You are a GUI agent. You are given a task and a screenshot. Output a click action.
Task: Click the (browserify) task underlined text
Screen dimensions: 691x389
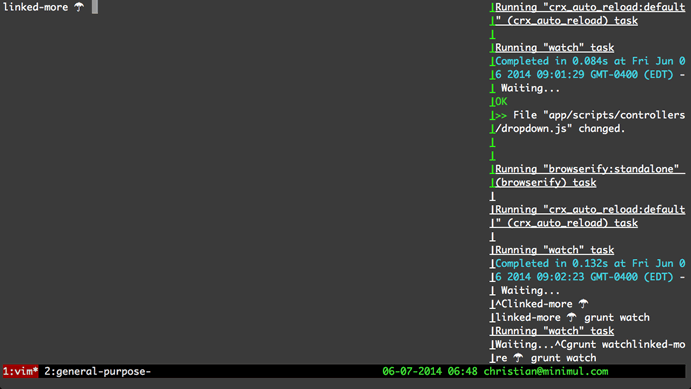point(546,182)
